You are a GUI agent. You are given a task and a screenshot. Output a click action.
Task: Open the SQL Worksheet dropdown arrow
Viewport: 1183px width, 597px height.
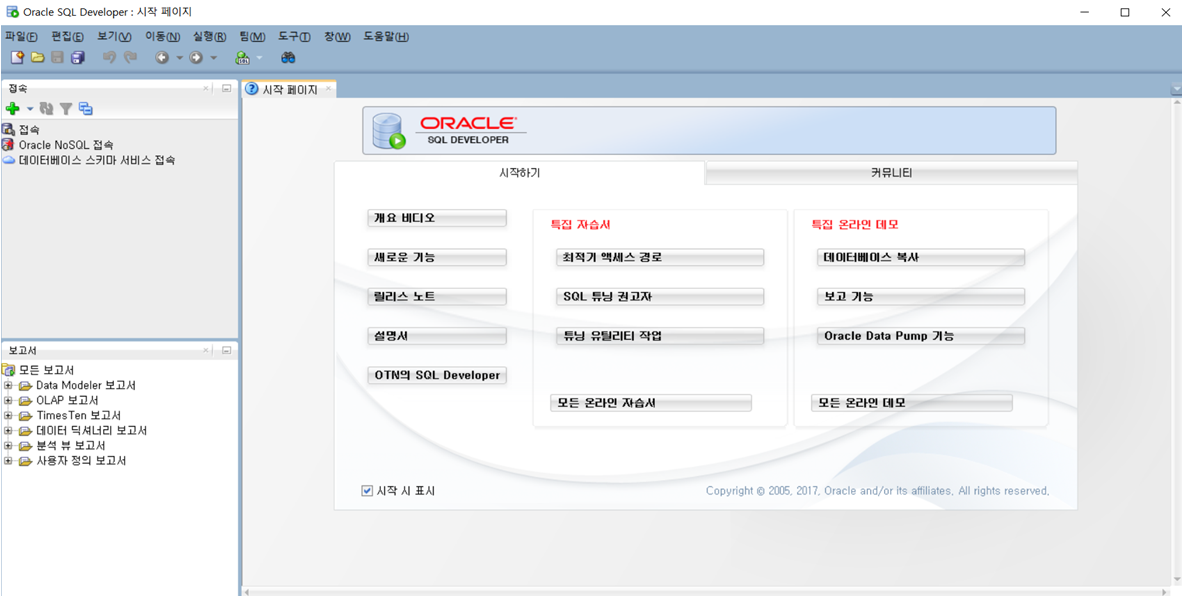point(259,57)
